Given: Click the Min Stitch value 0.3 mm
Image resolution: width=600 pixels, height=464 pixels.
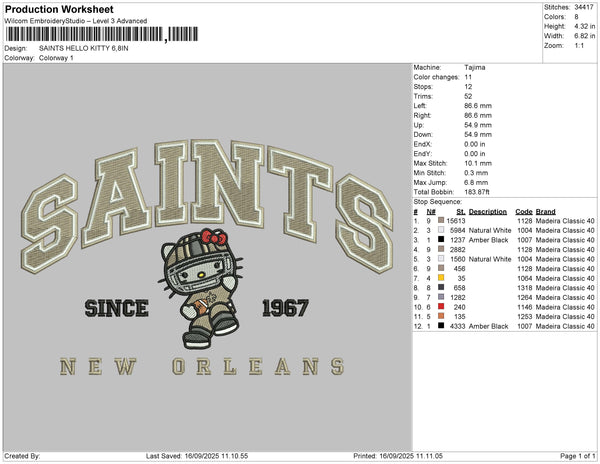Looking at the screenshot, I should pos(476,173).
